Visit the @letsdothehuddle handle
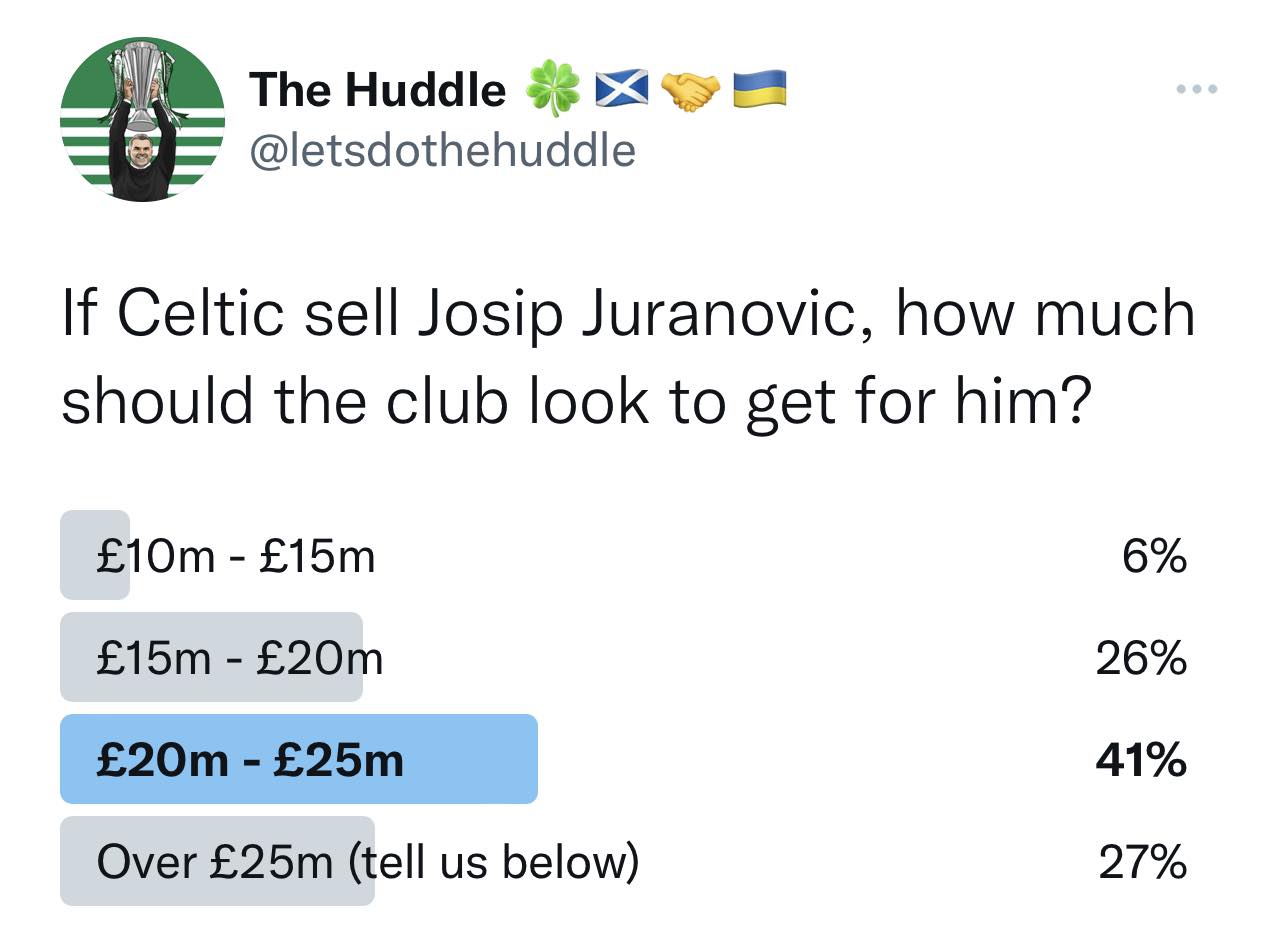The width and height of the screenshot is (1284, 925). coord(441,150)
